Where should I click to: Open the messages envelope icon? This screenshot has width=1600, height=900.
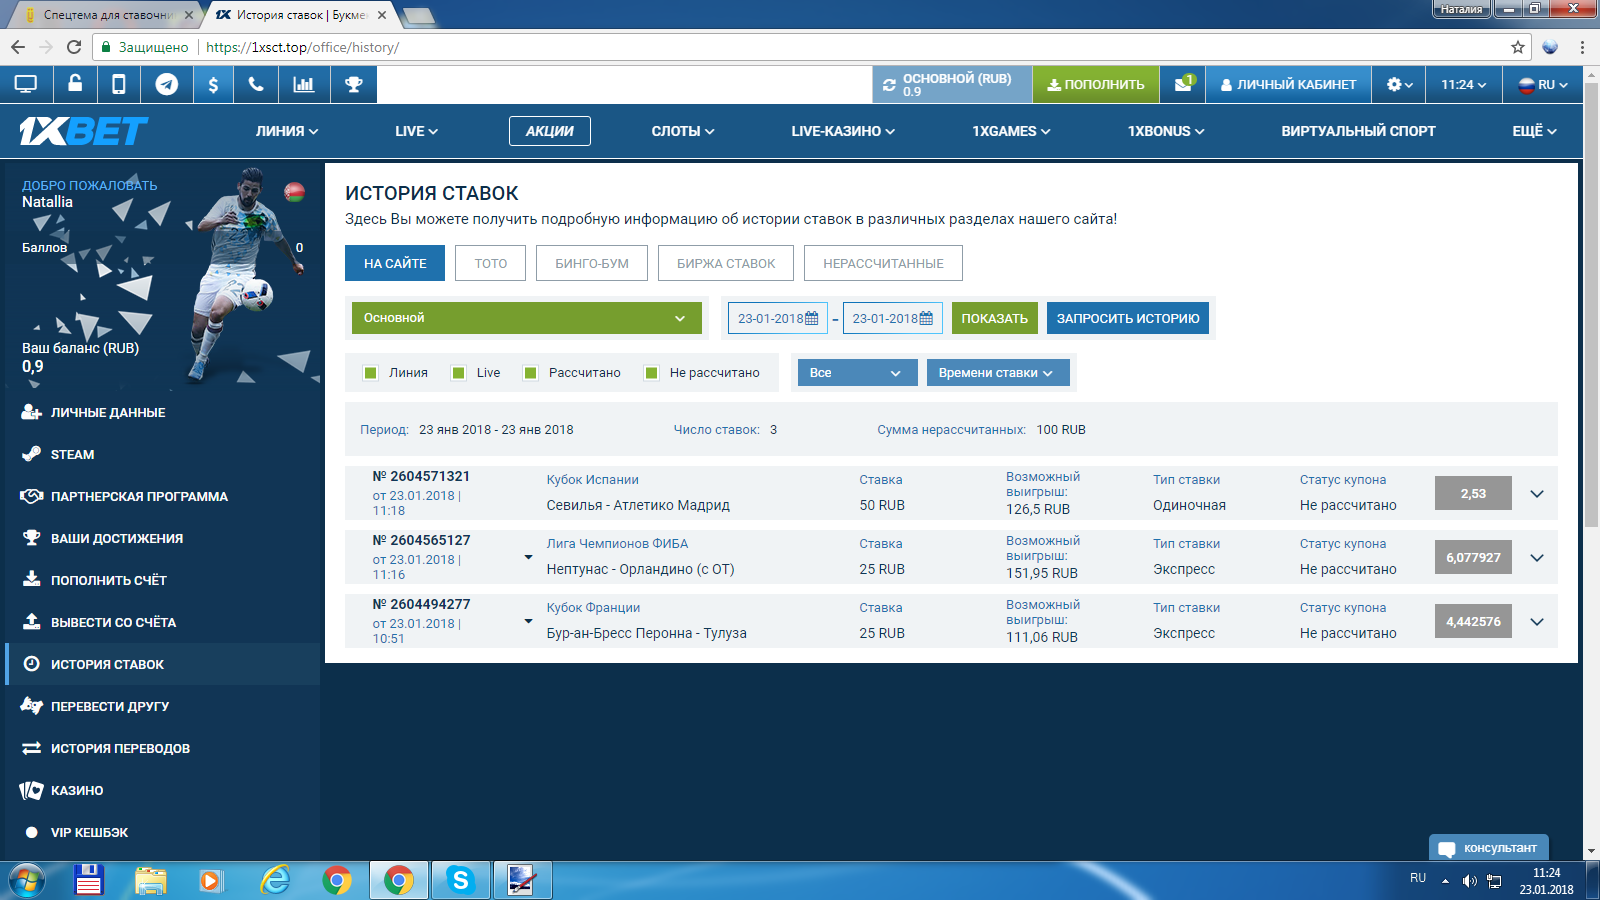point(1183,85)
